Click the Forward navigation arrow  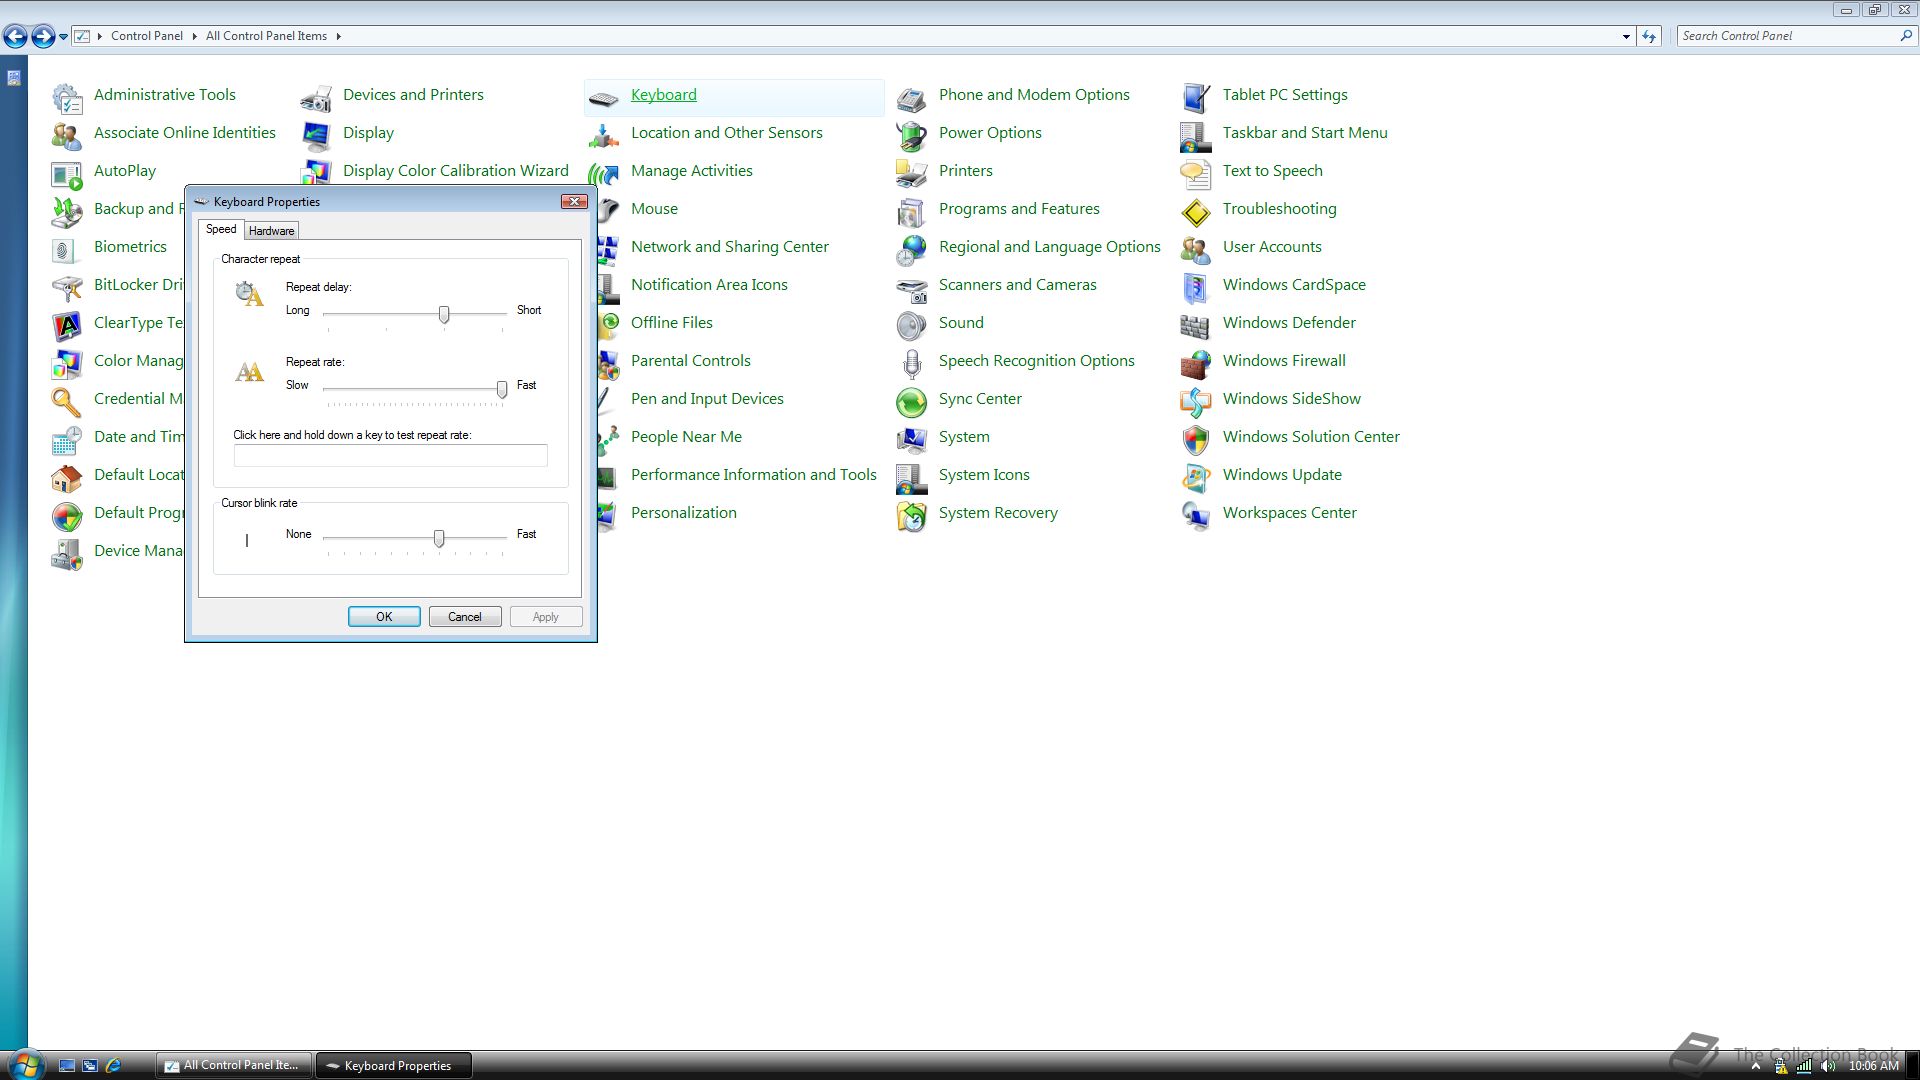pyautogui.click(x=43, y=37)
